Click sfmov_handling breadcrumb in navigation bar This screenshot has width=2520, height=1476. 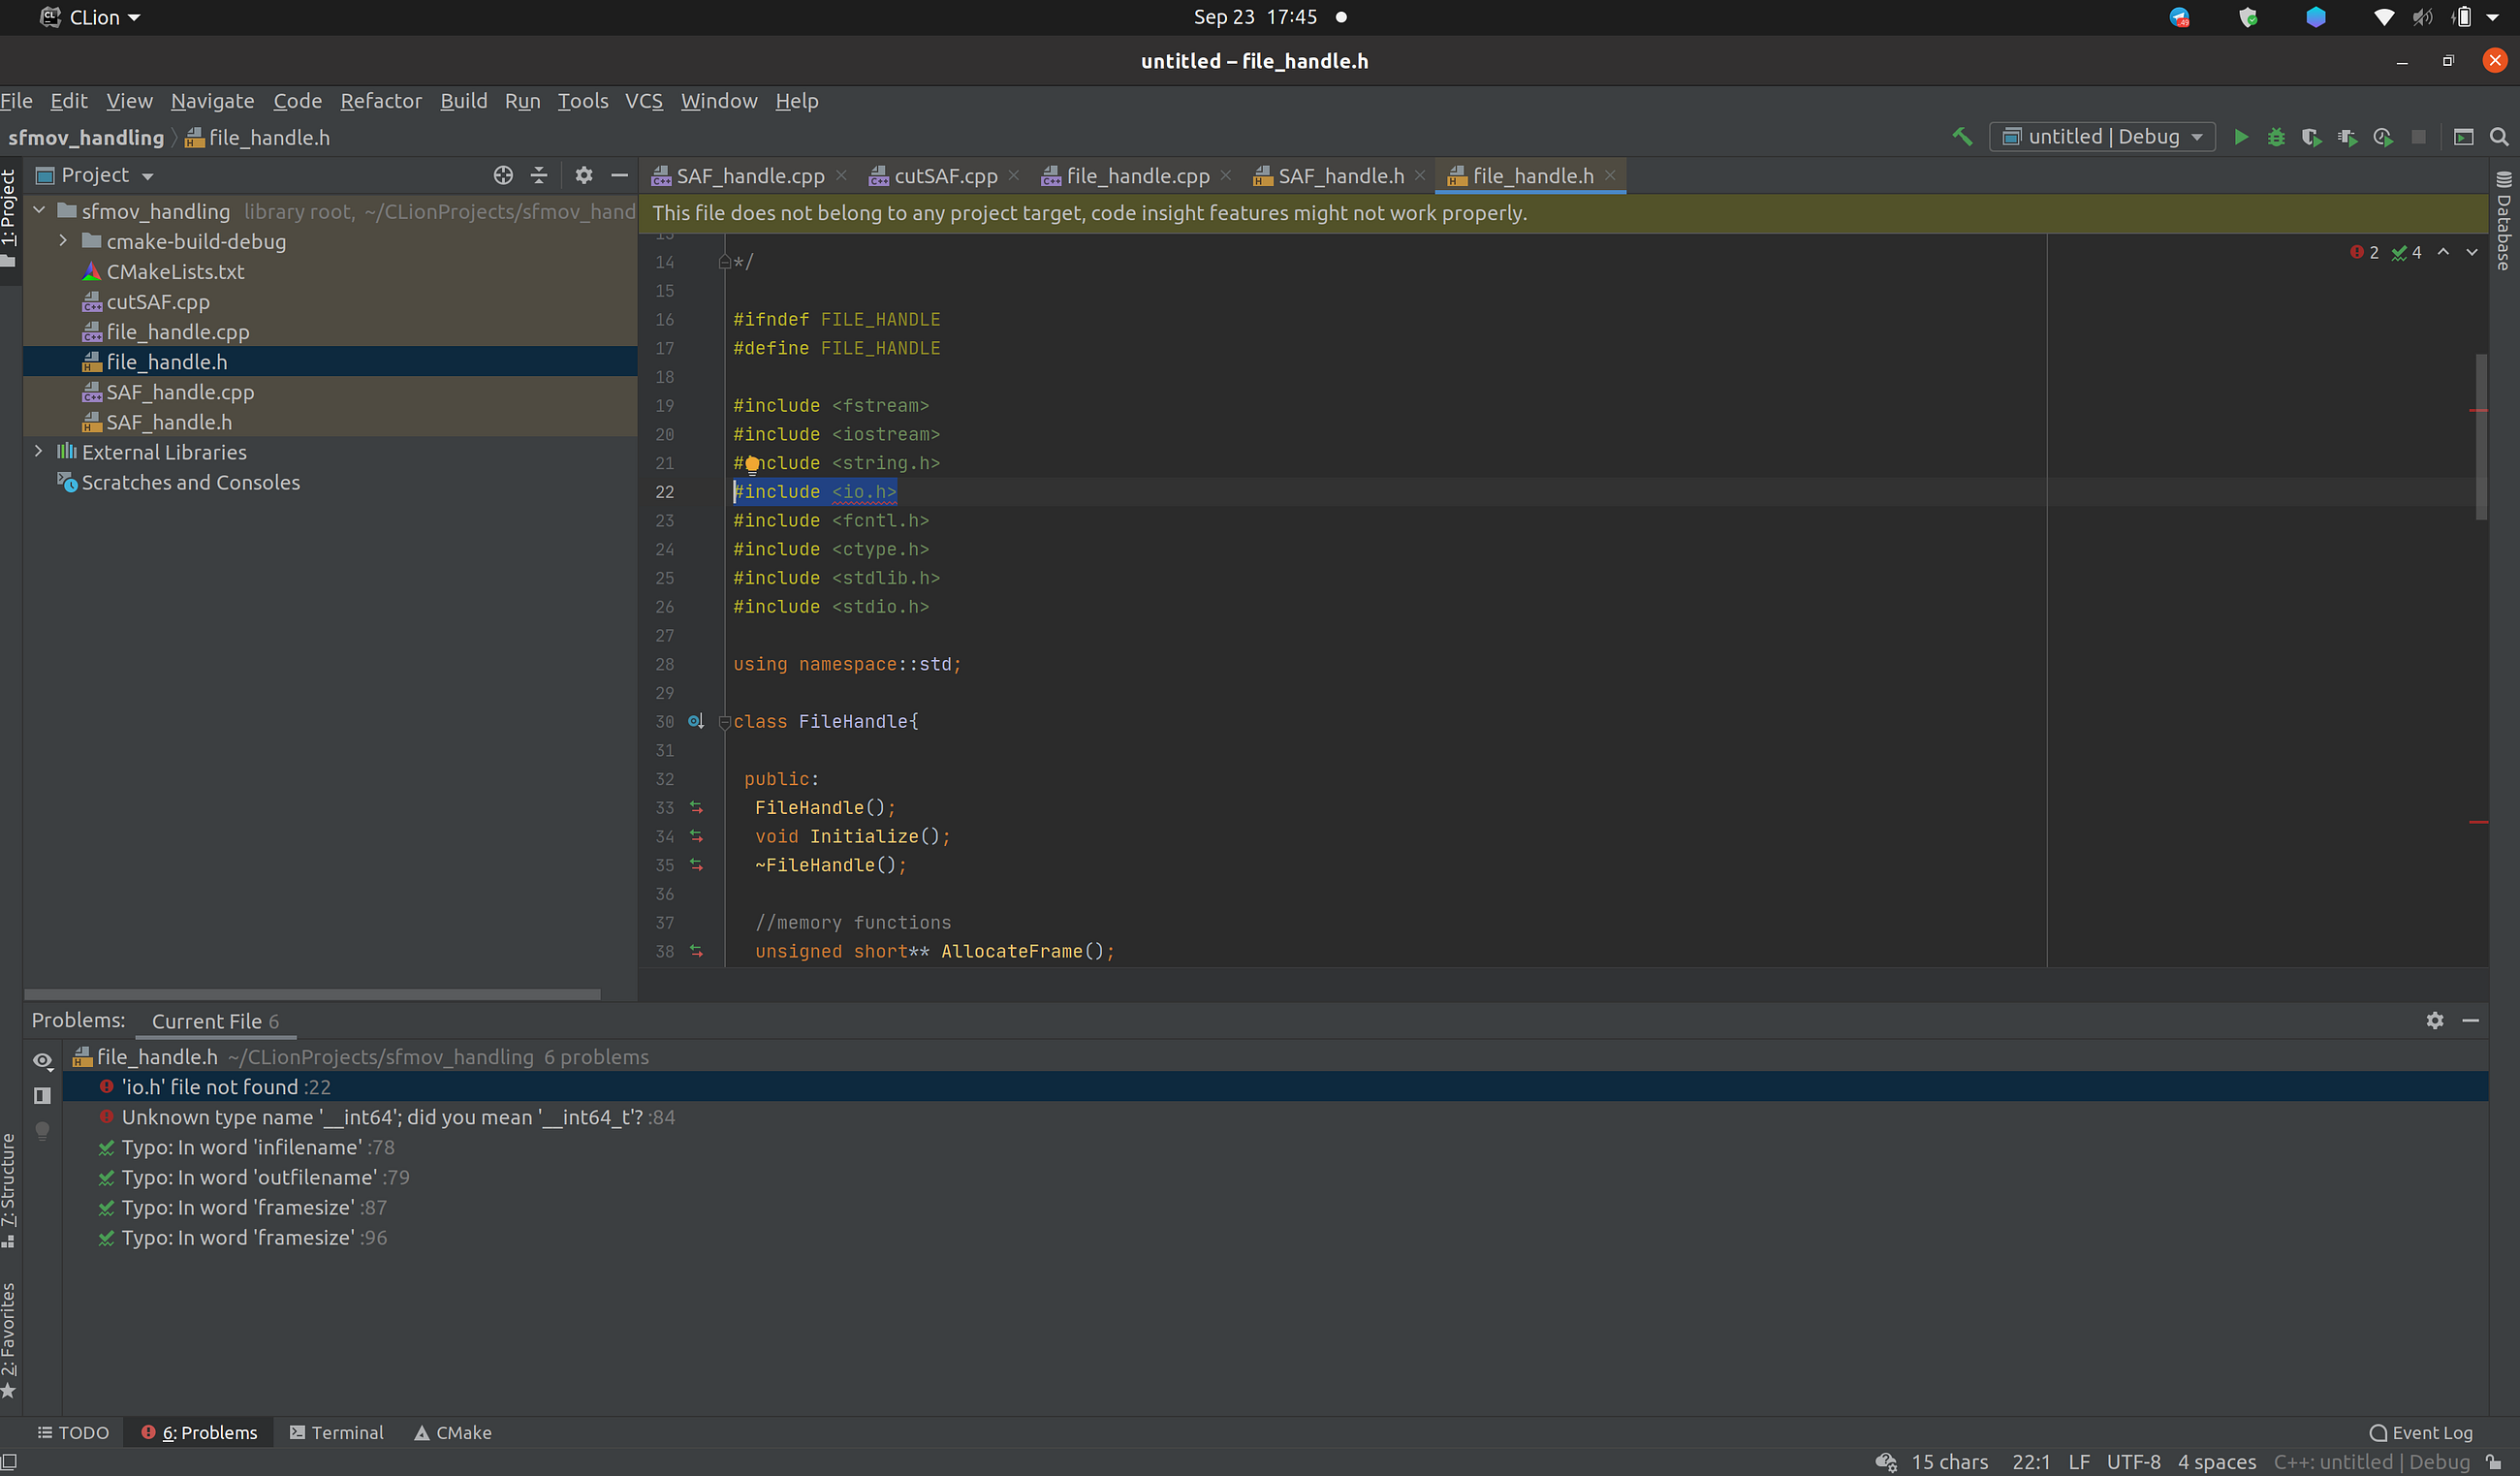tap(85, 138)
